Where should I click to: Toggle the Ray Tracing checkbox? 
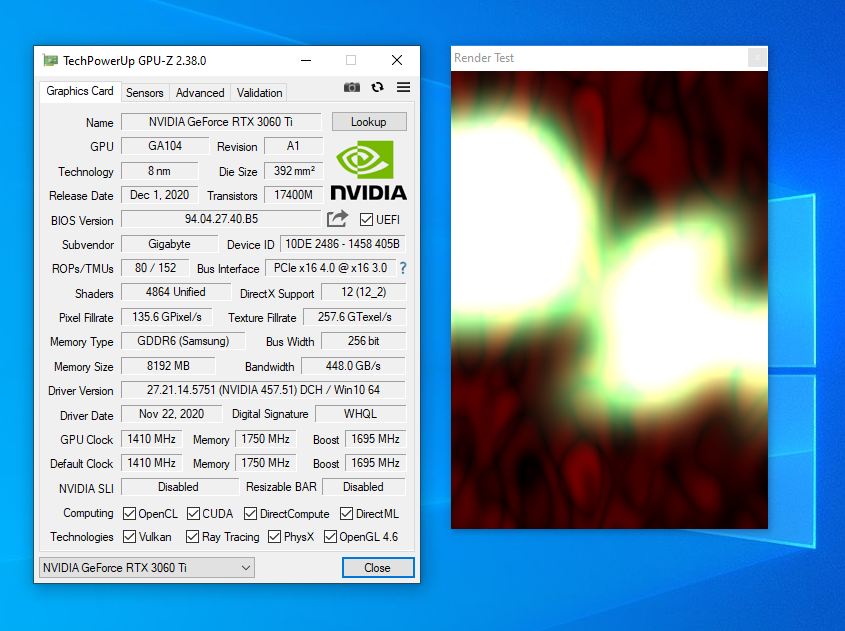192,537
